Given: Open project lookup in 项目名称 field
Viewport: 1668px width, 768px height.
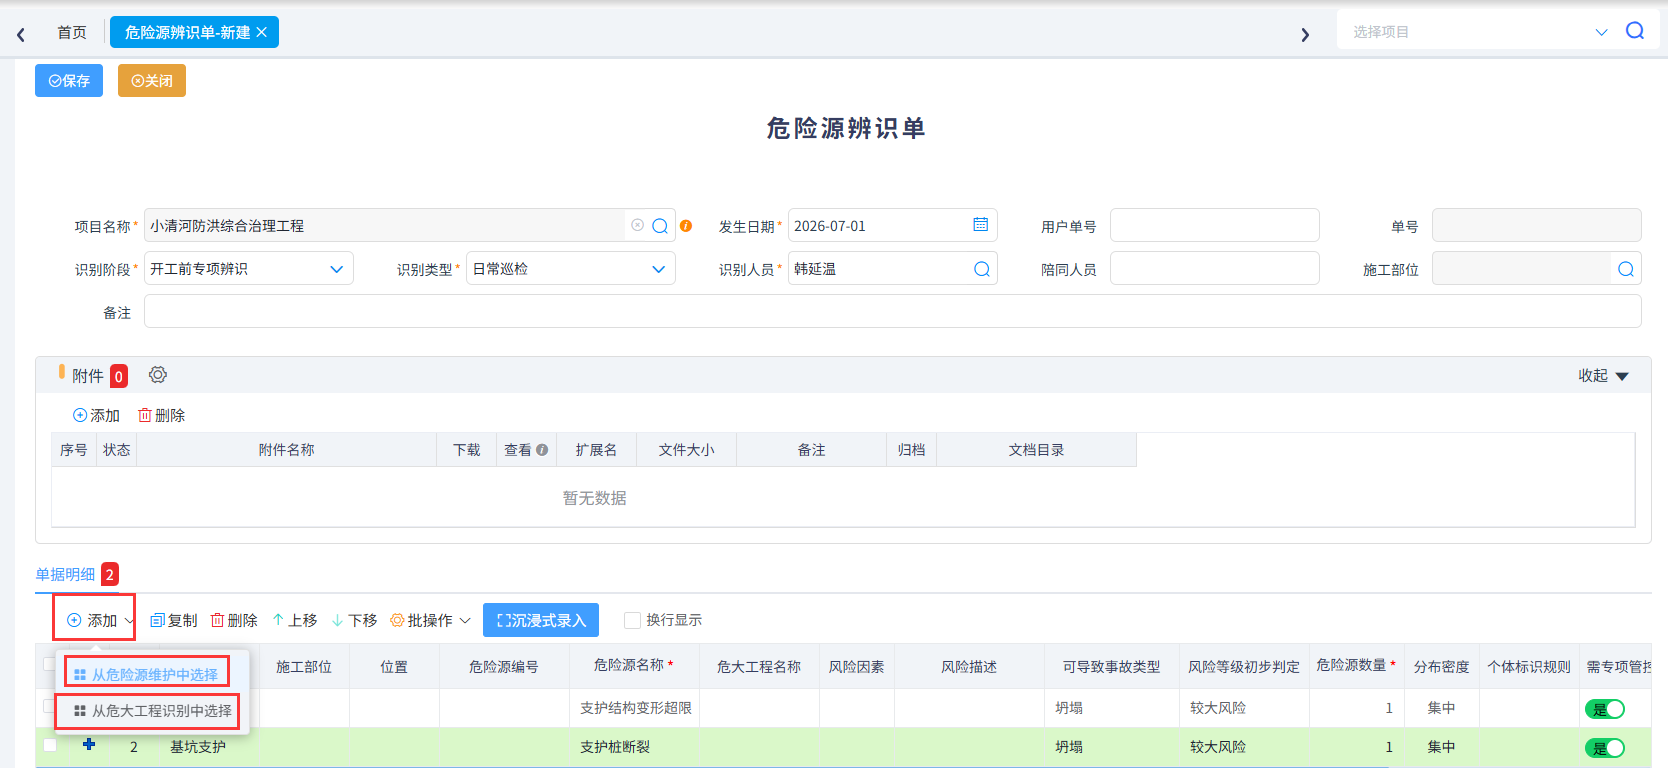Looking at the screenshot, I should (660, 226).
